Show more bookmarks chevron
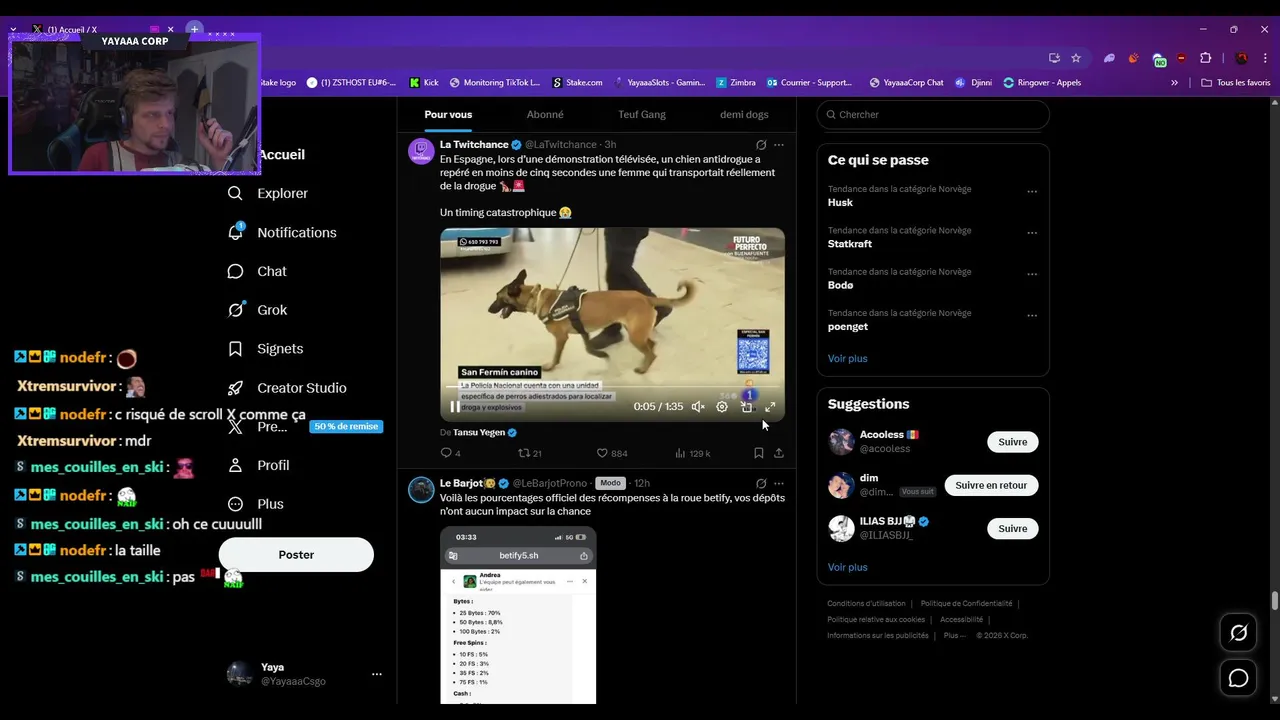The width and height of the screenshot is (1280, 720). click(x=1174, y=83)
